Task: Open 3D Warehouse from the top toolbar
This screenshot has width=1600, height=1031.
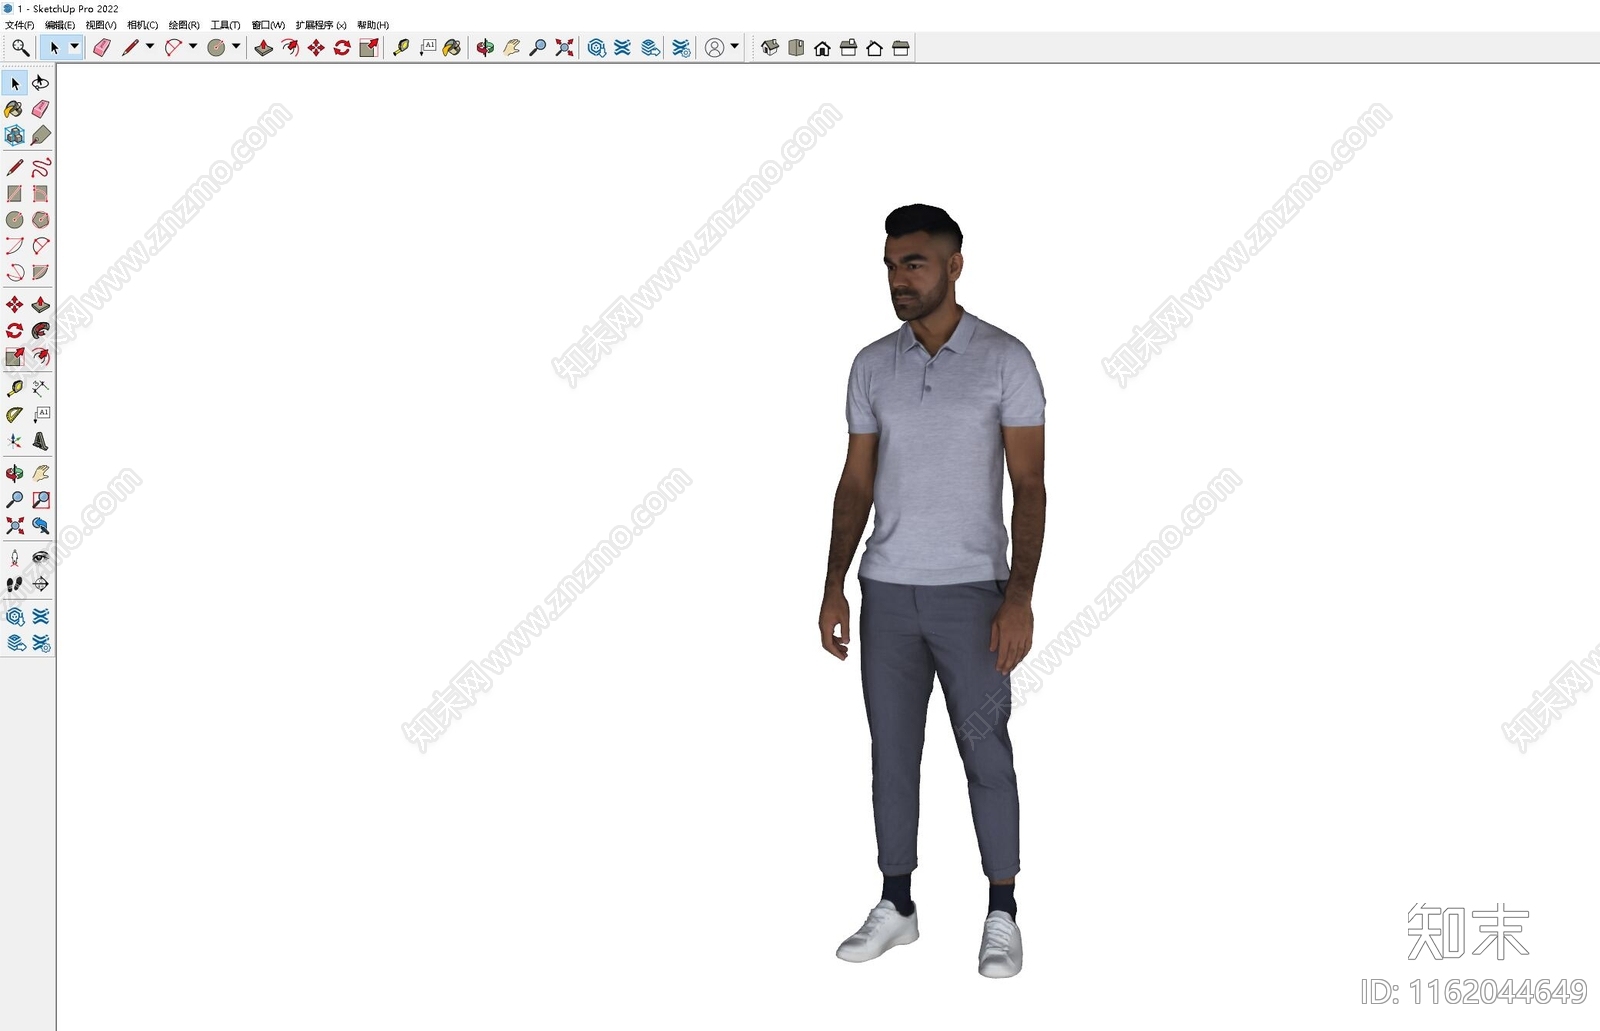Action: tap(597, 47)
